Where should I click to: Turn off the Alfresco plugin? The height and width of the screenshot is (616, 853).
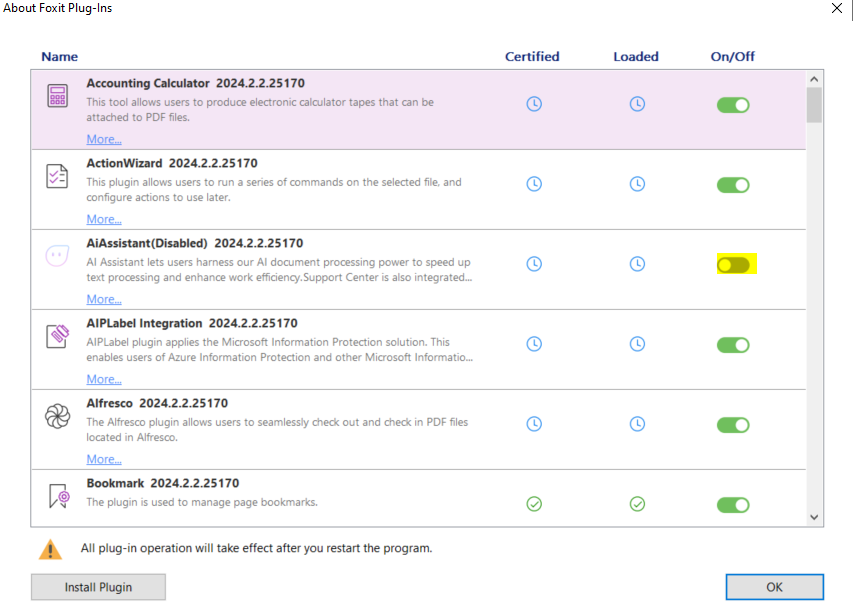(x=733, y=424)
